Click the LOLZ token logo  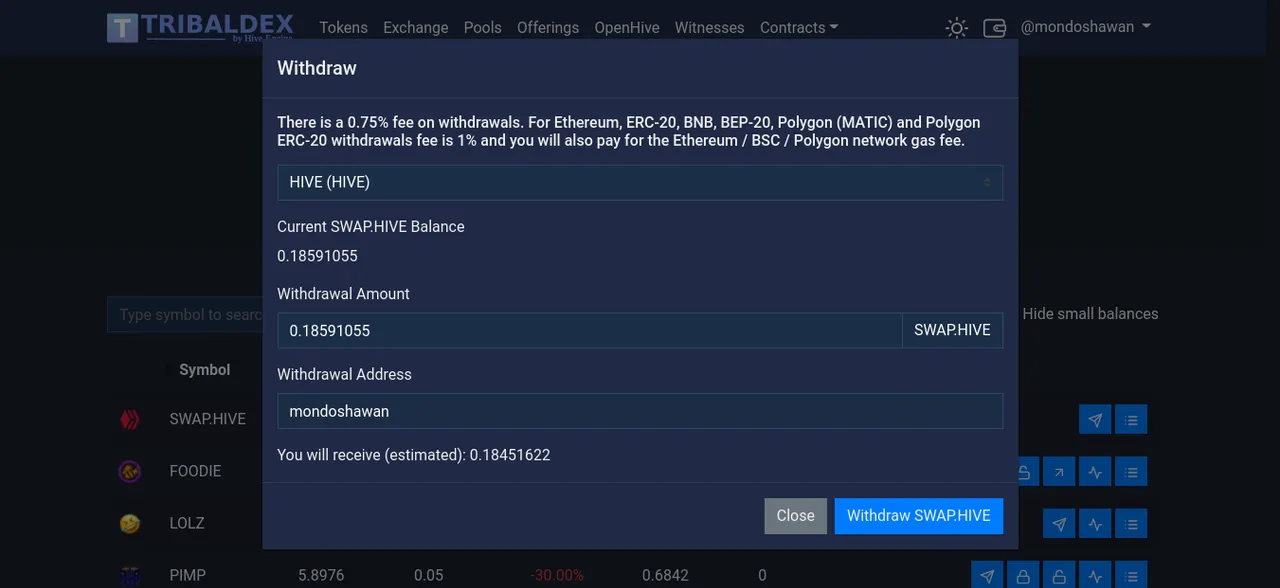click(129, 524)
